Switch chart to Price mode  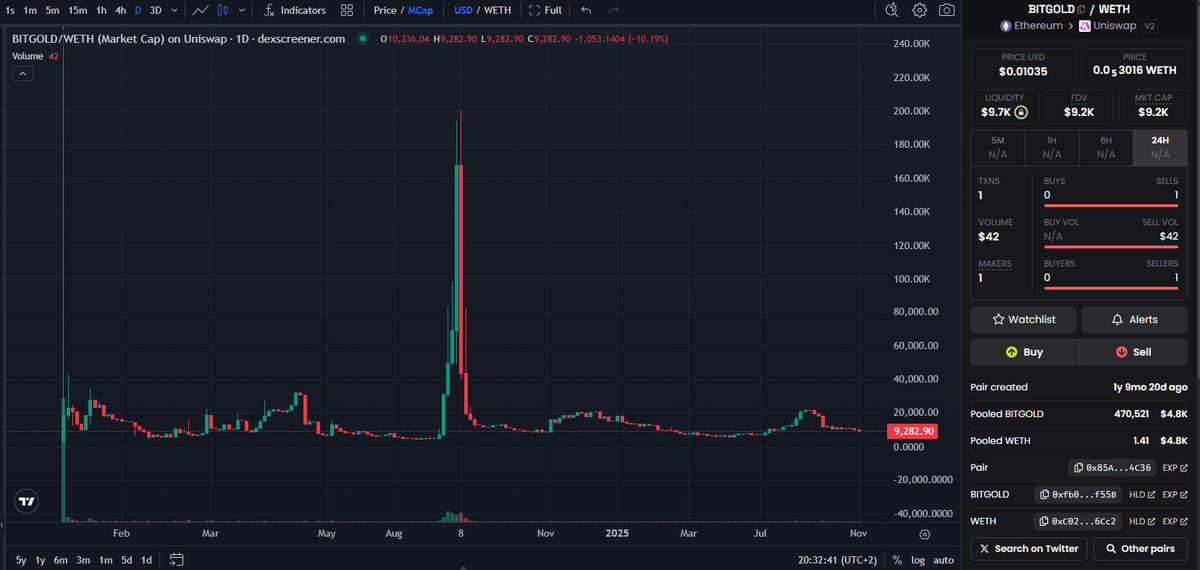pyautogui.click(x=385, y=10)
